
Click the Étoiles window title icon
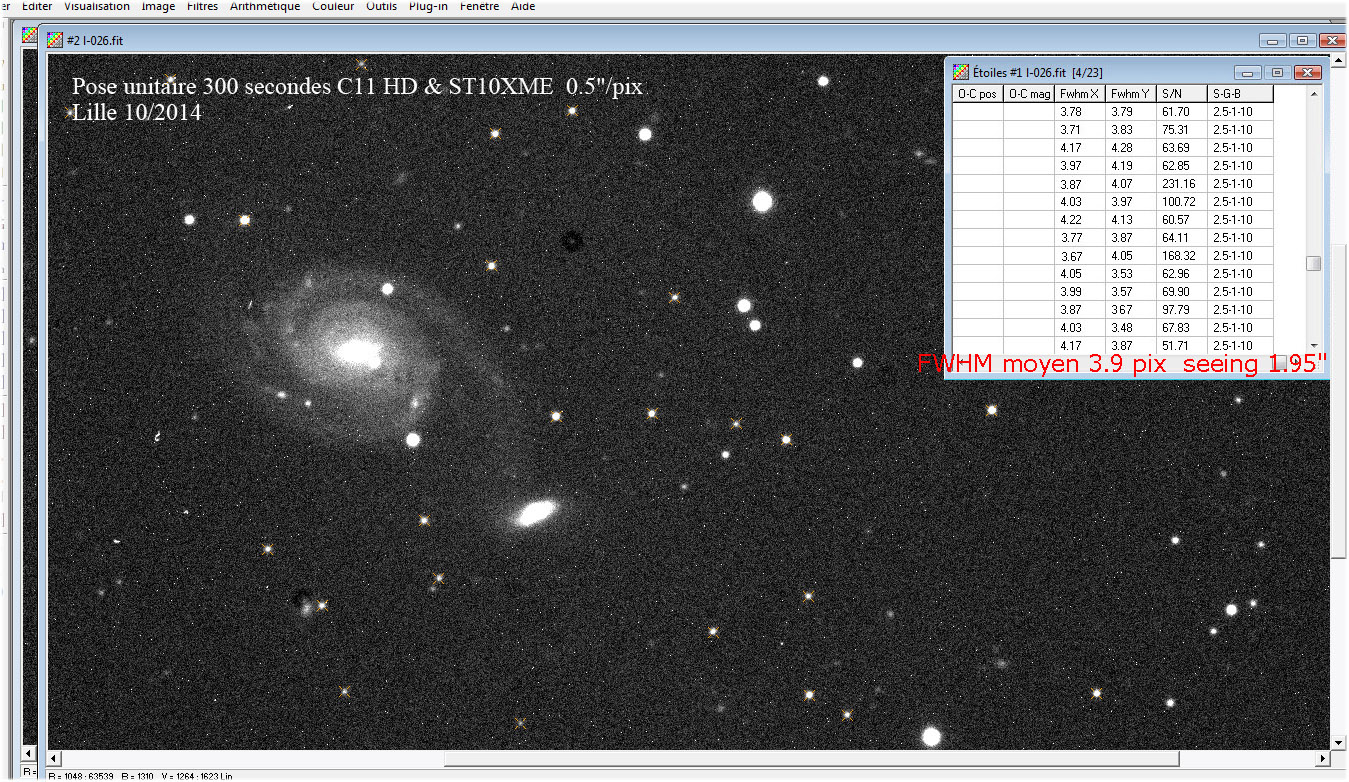[960, 72]
